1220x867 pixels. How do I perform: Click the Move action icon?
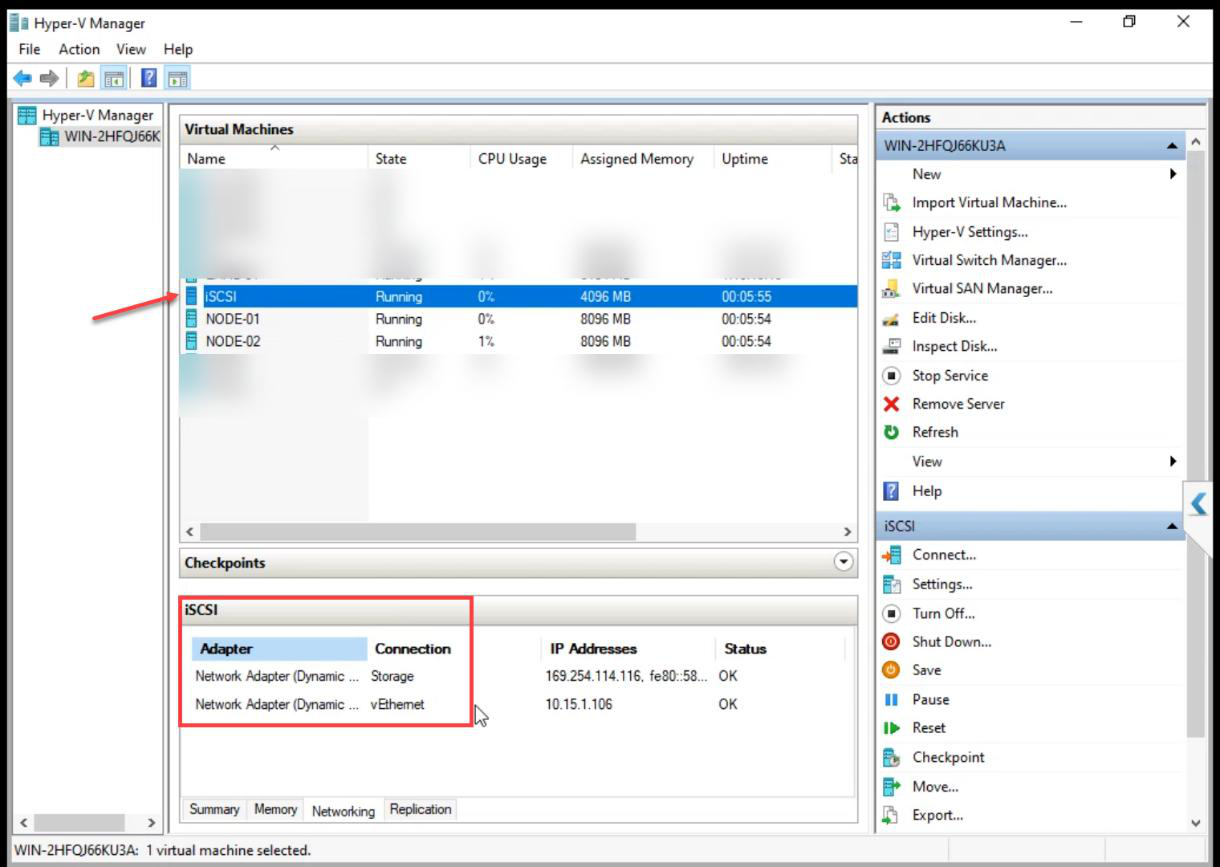[891, 786]
